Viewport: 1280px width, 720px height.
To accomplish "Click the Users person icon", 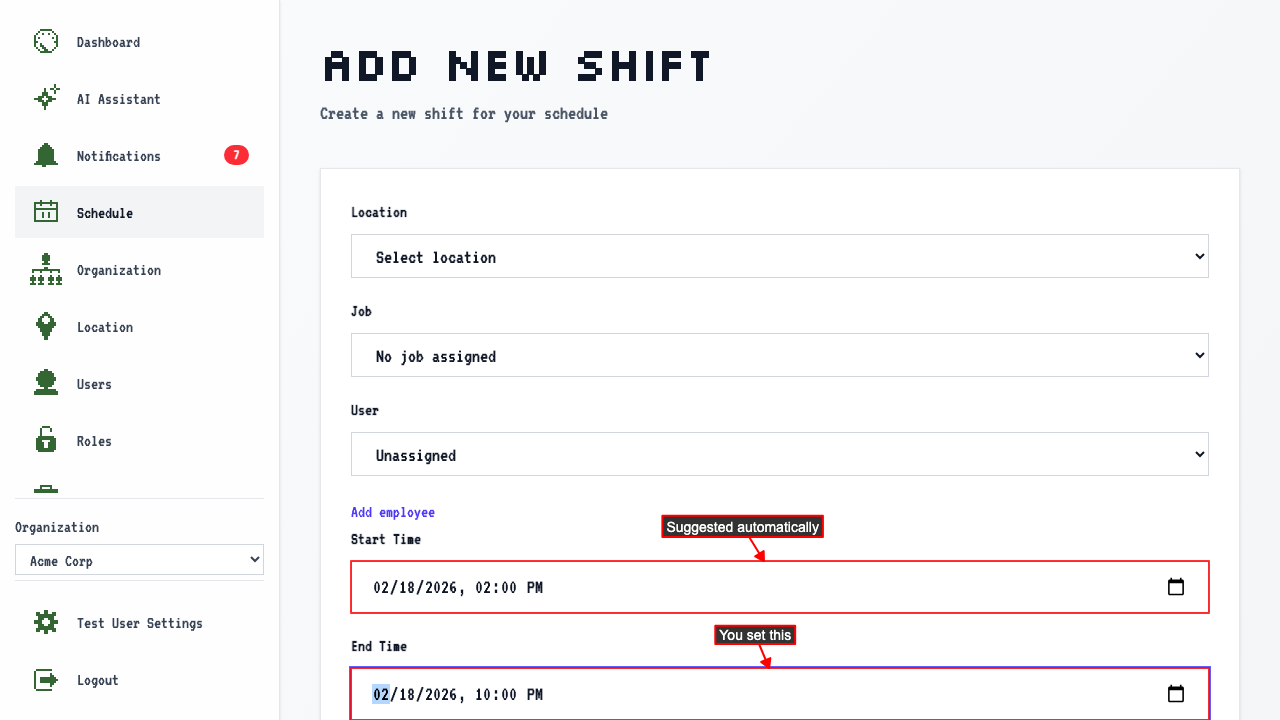I will [x=46, y=384].
